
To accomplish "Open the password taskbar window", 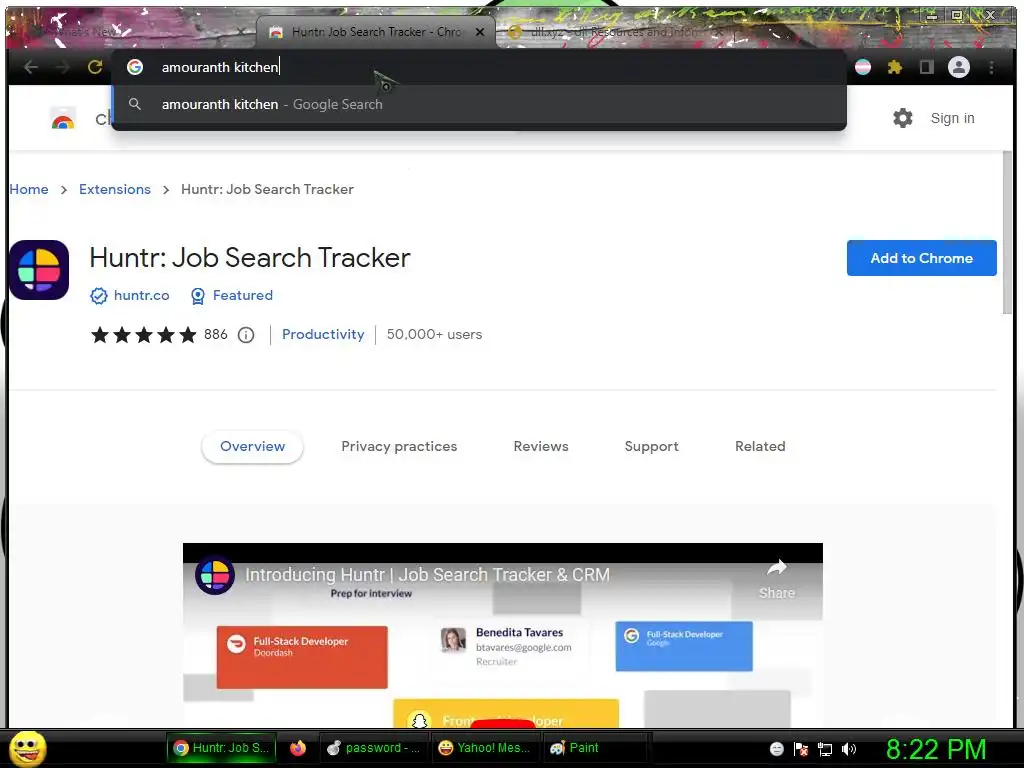I will [374, 748].
